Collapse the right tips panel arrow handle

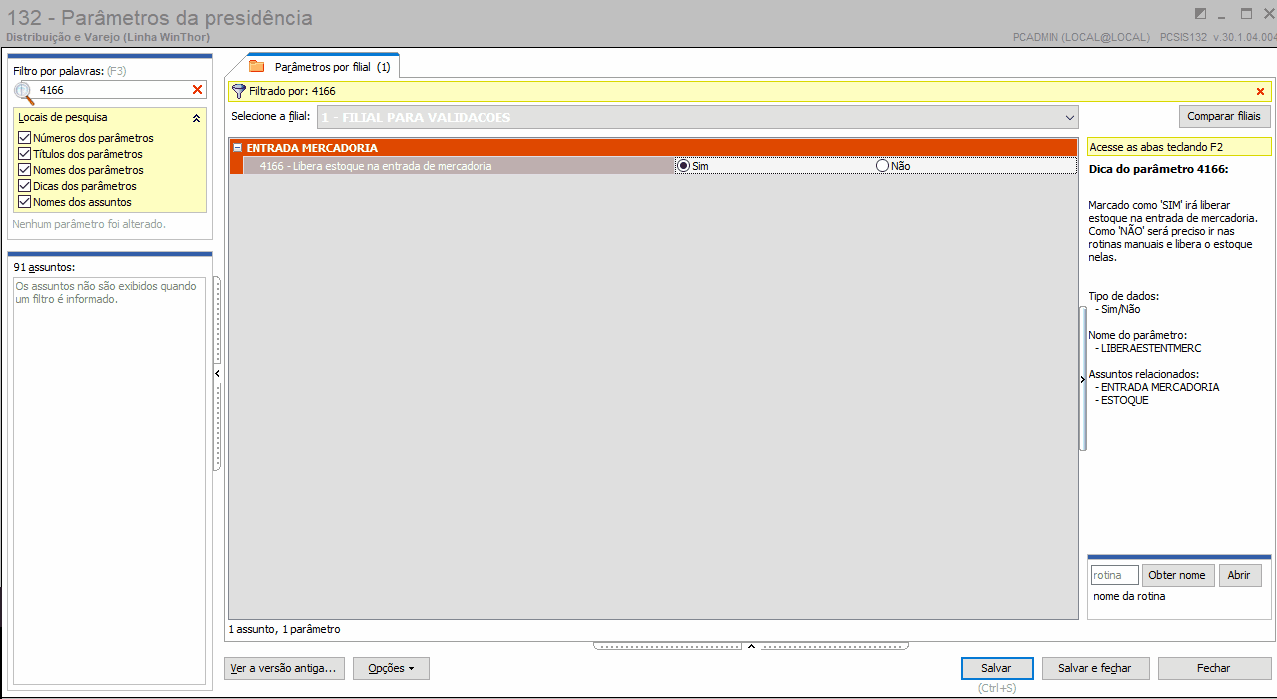(x=1083, y=379)
